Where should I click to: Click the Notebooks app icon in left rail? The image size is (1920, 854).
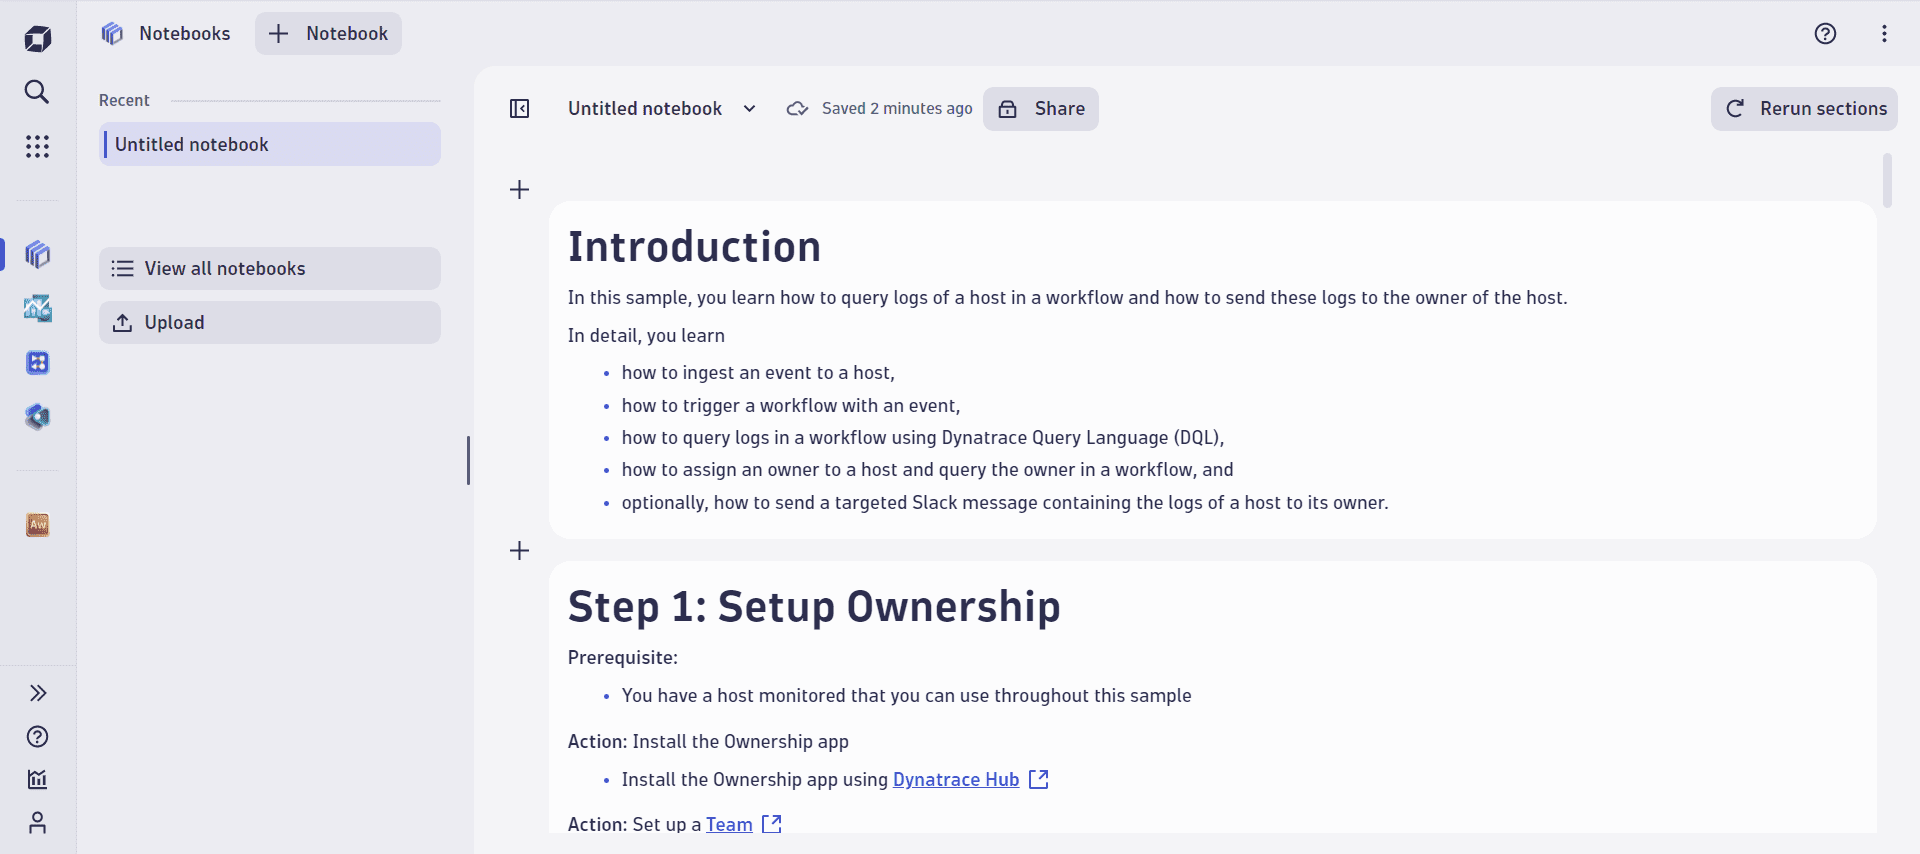[37, 255]
